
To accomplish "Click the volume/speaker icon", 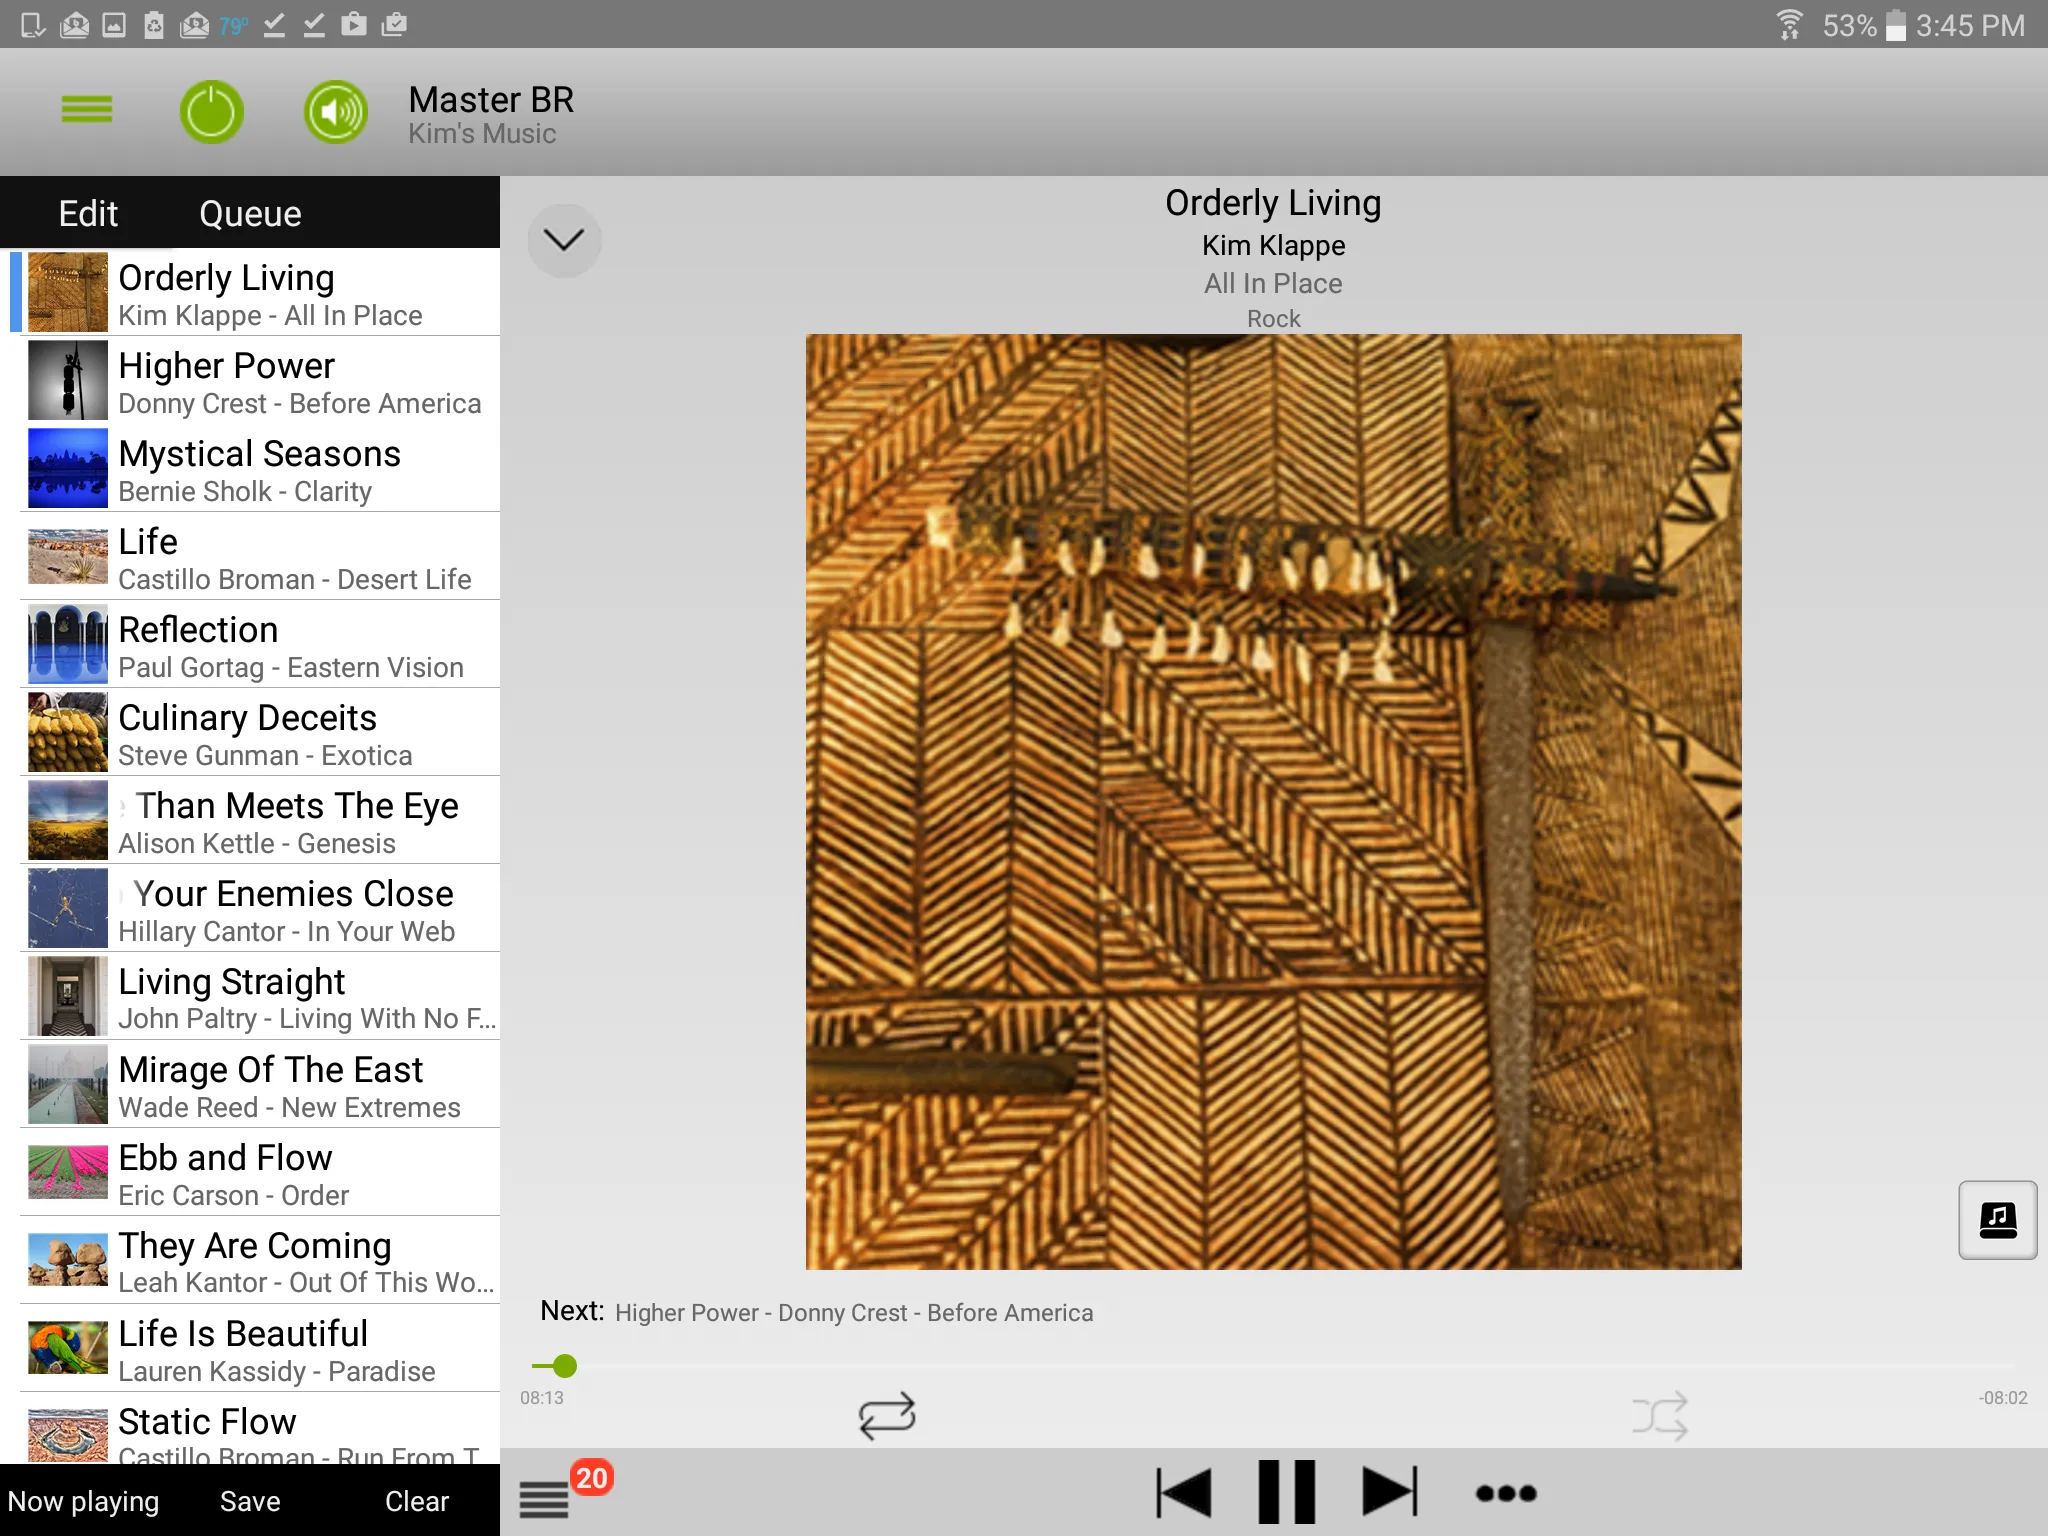I will 334,111.
